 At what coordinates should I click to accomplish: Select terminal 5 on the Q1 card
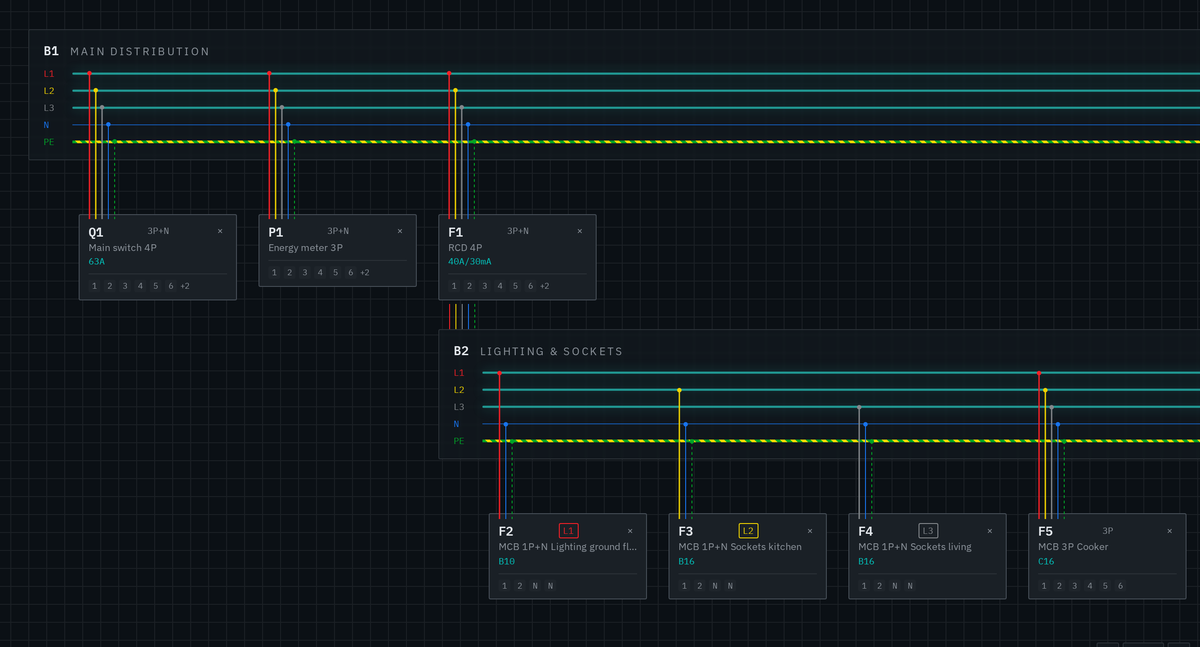pyautogui.click(x=156, y=286)
